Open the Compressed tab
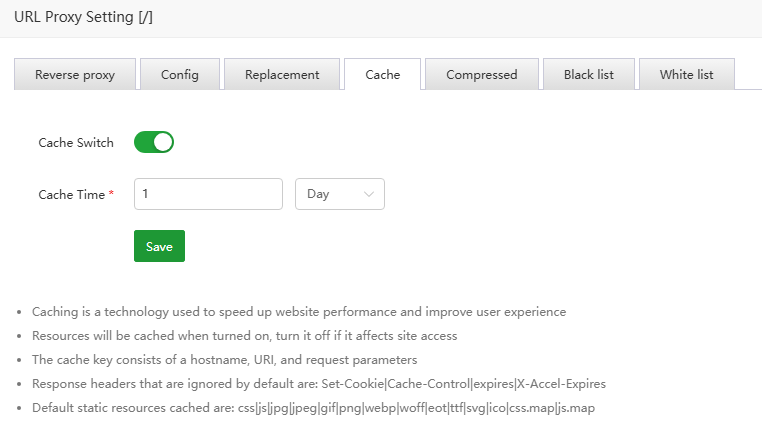The image size is (762, 429). 482,75
